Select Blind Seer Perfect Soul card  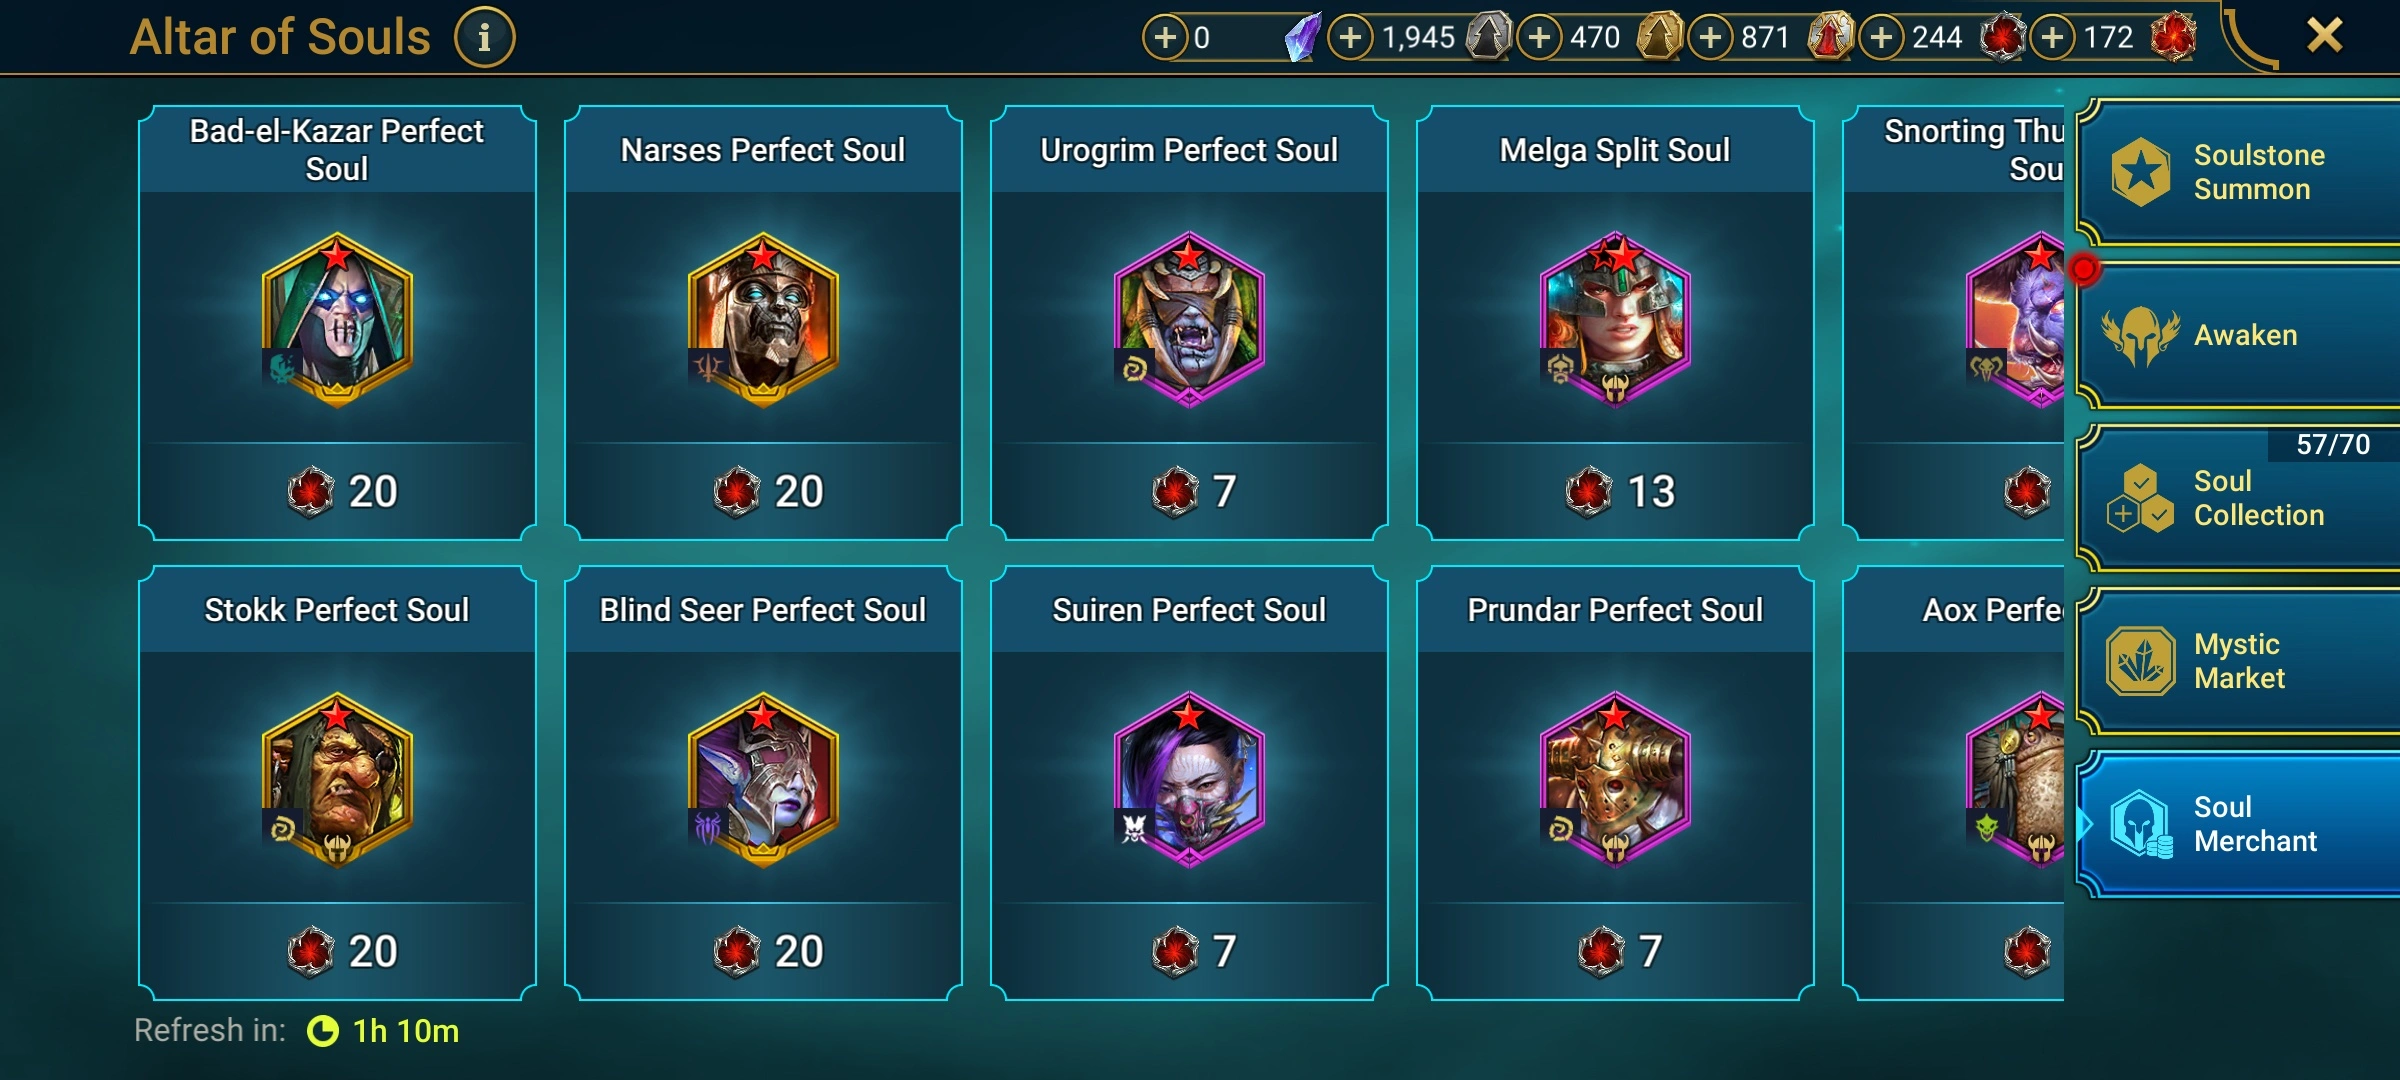(763, 783)
